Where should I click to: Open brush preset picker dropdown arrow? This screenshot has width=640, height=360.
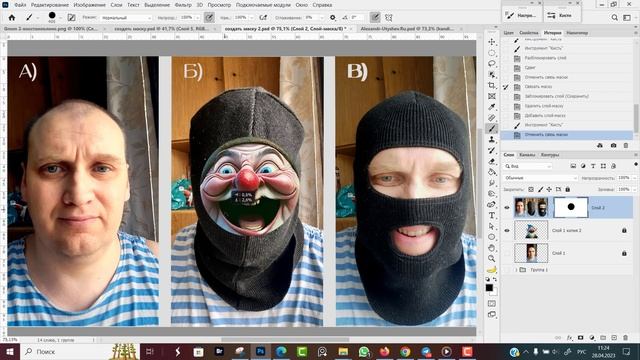coord(60,18)
